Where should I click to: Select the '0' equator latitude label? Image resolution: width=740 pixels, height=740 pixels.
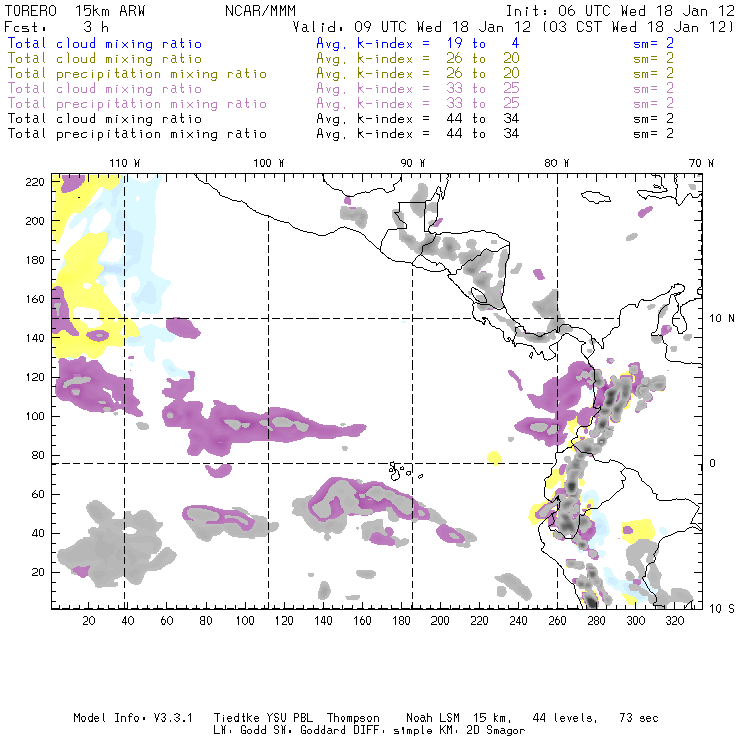(x=712, y=463)
